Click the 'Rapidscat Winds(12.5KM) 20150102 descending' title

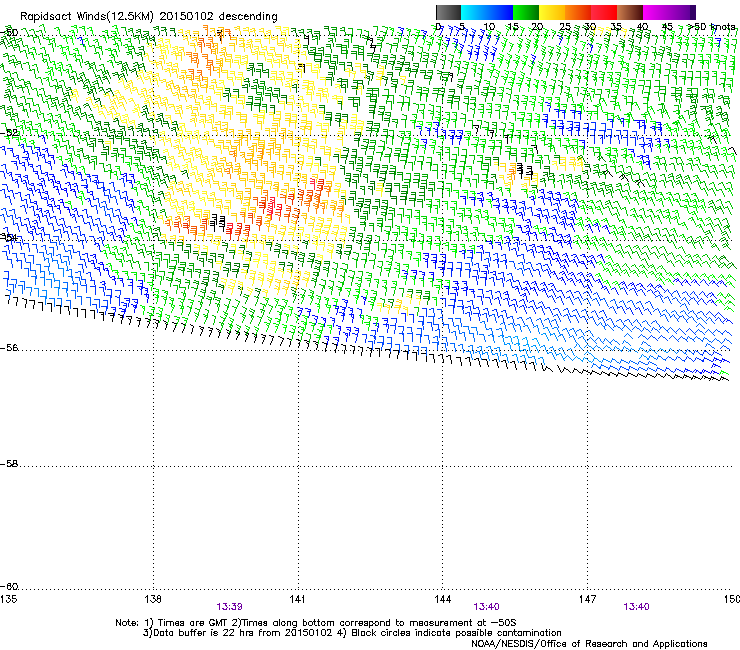point(149,16)
